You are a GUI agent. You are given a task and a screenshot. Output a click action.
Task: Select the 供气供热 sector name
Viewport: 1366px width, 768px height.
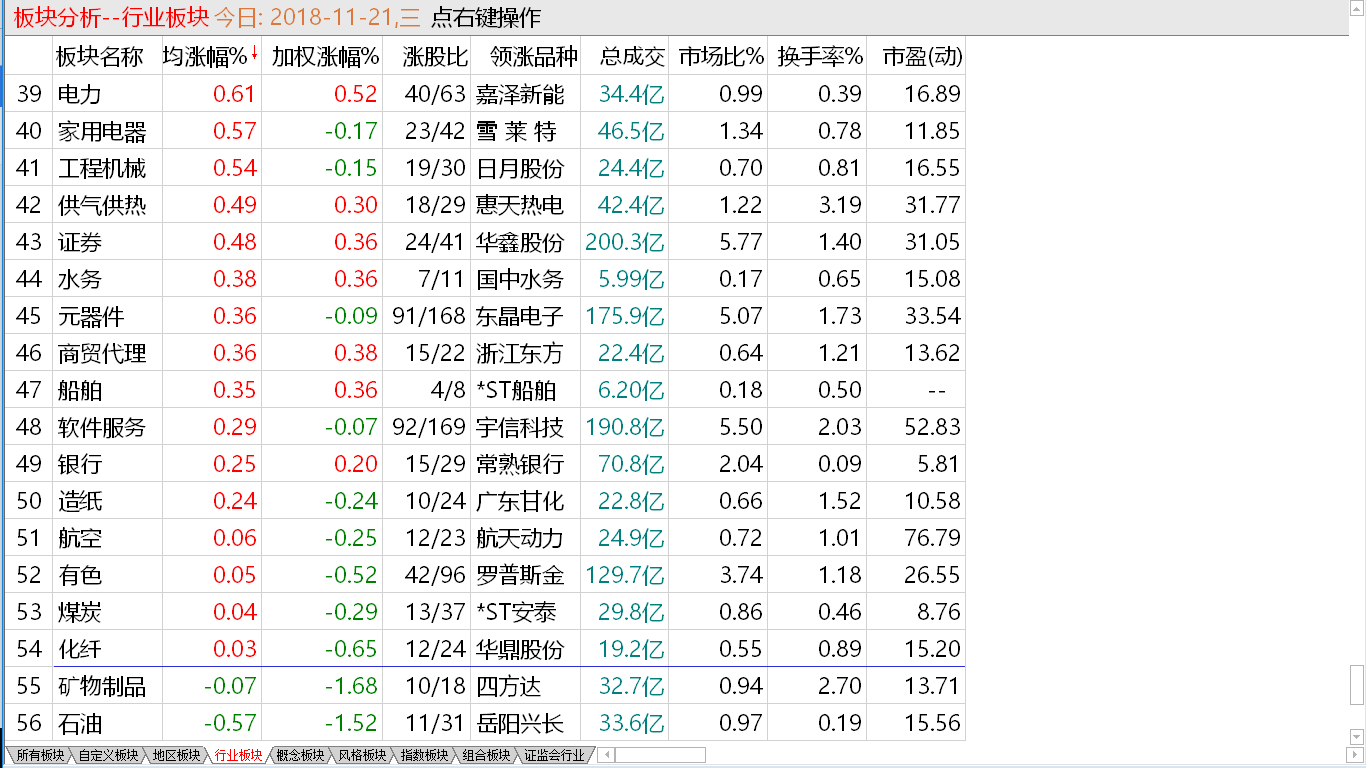pos(100,205)
